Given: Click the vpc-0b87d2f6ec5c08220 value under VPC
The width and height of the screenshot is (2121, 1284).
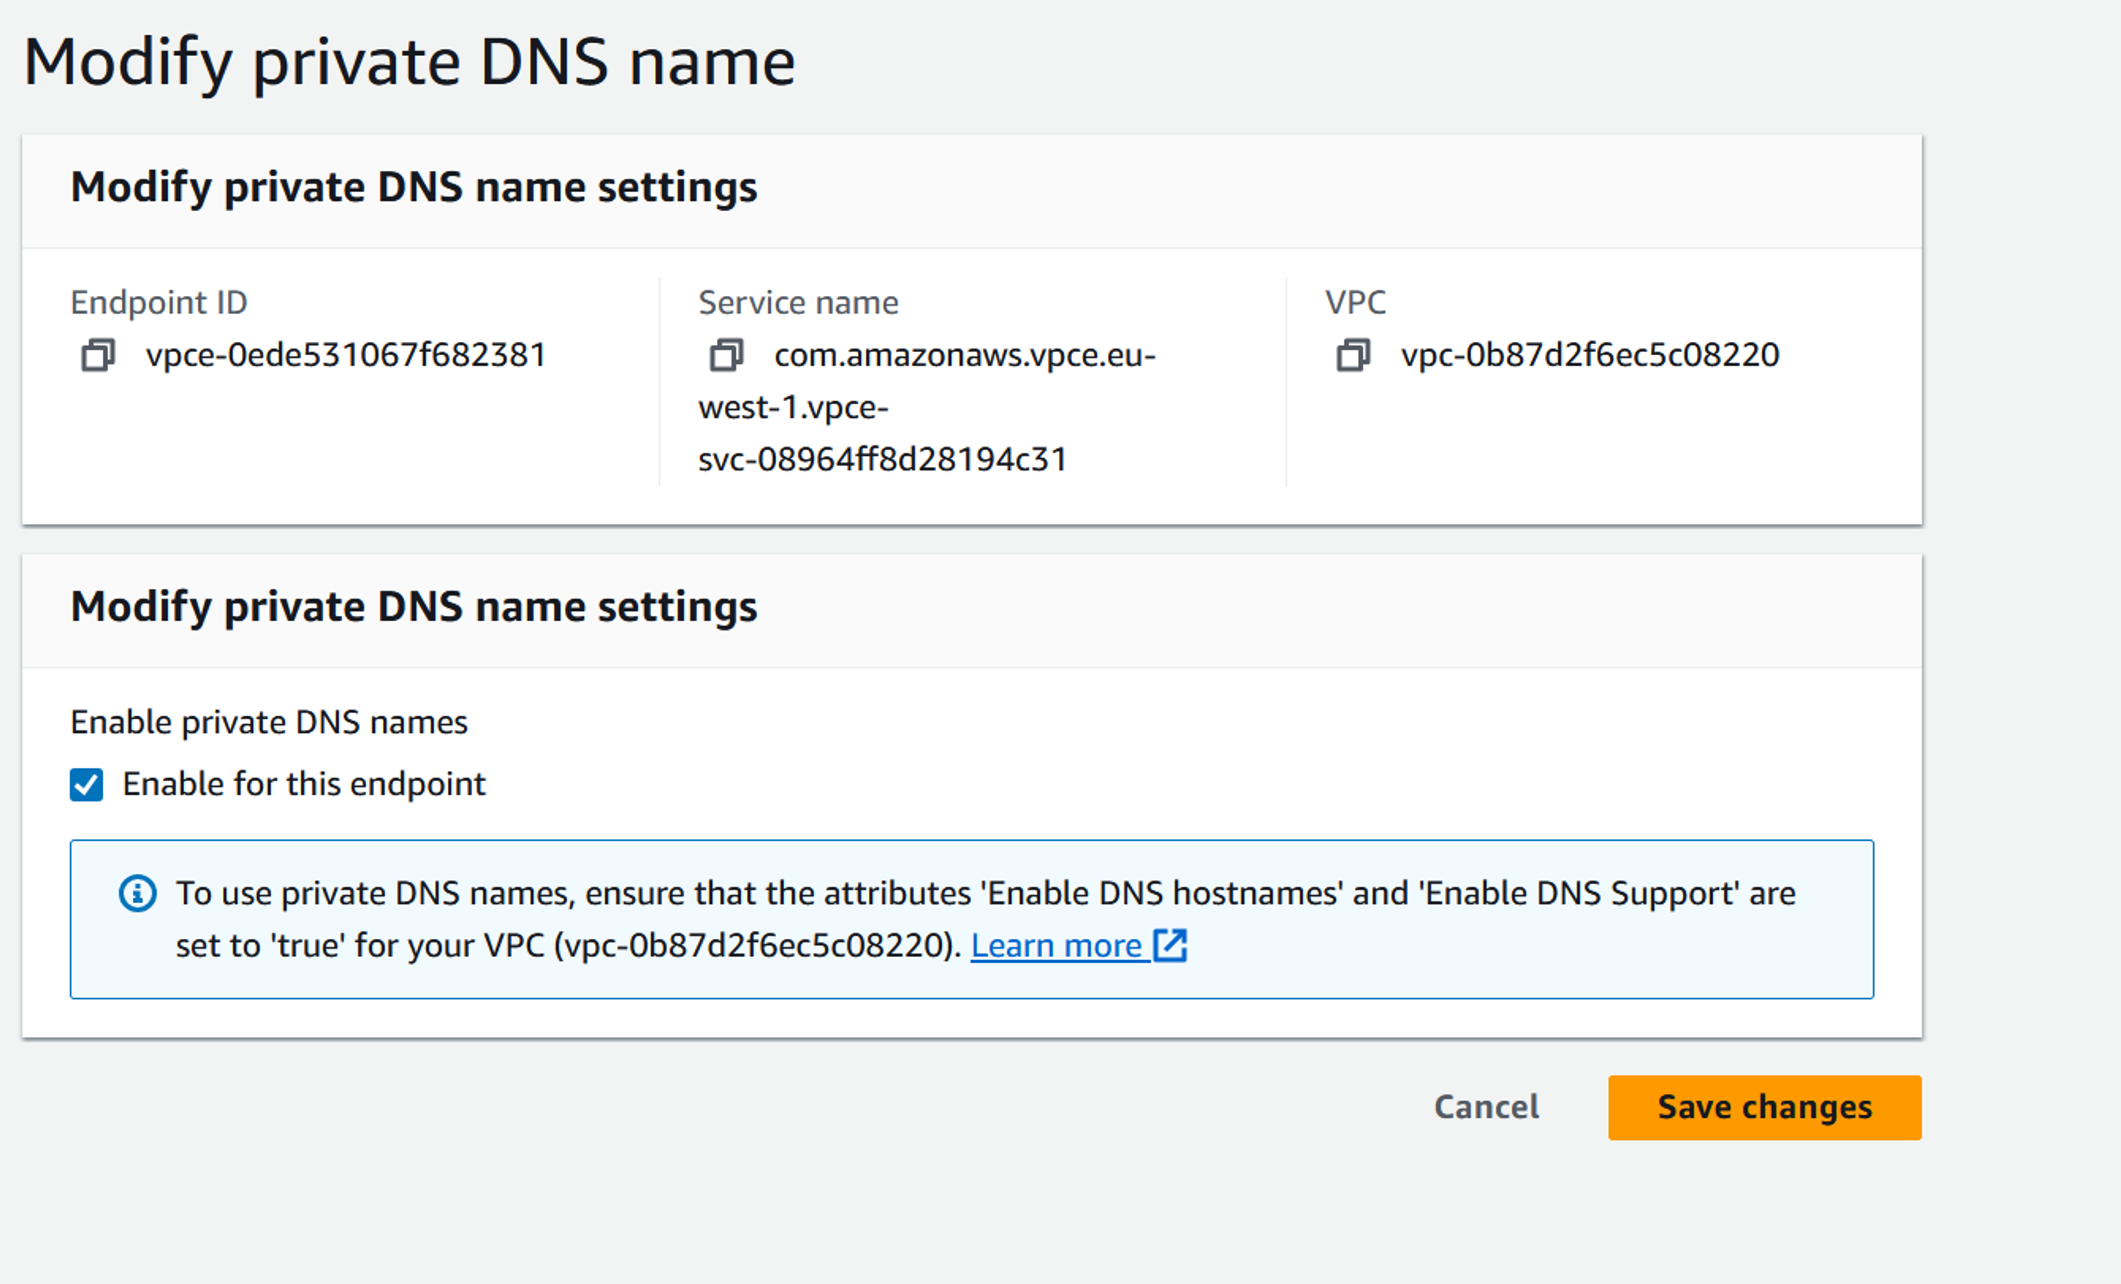Looking at the screenshot, I should click(1590, 355).
